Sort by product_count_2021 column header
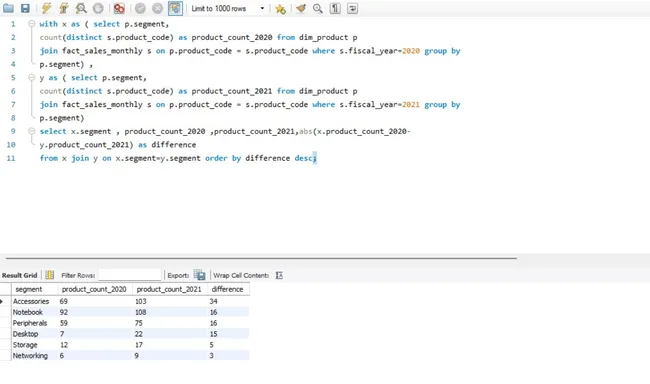650x384 pixels. pos(169,289)
